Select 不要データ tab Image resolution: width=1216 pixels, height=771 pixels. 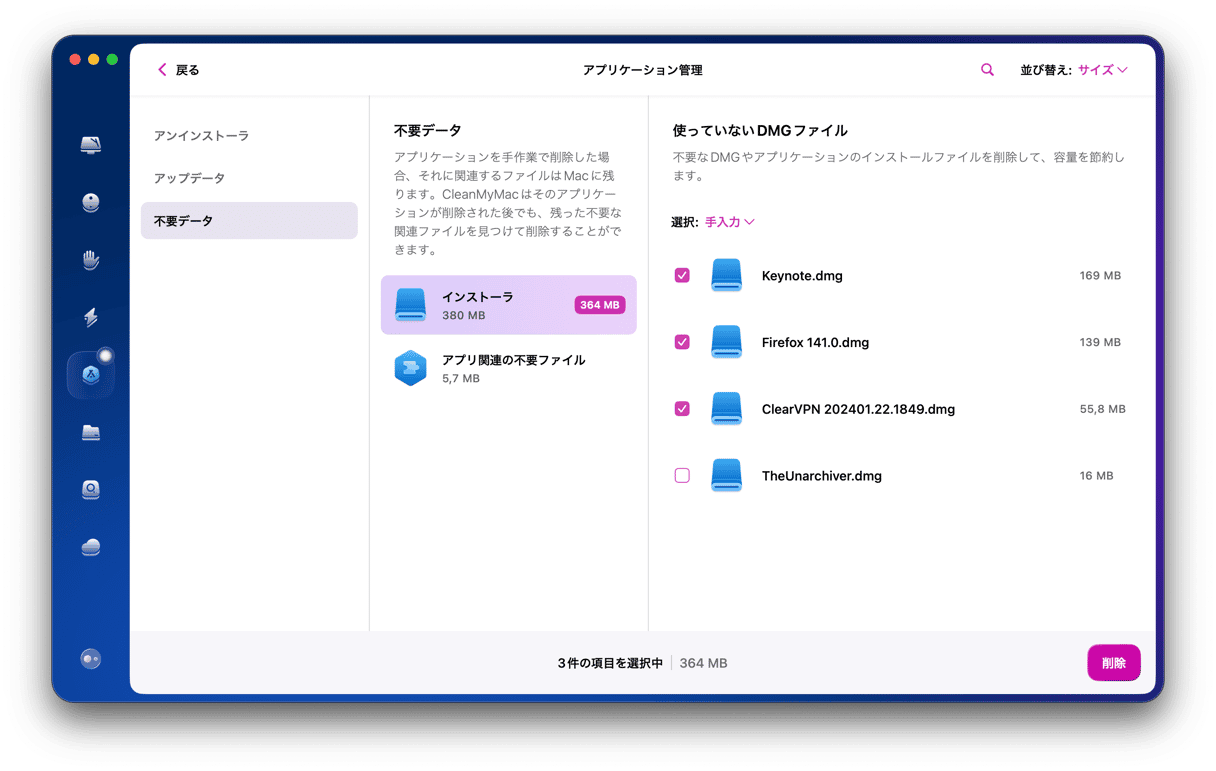(x=249, y=221)
